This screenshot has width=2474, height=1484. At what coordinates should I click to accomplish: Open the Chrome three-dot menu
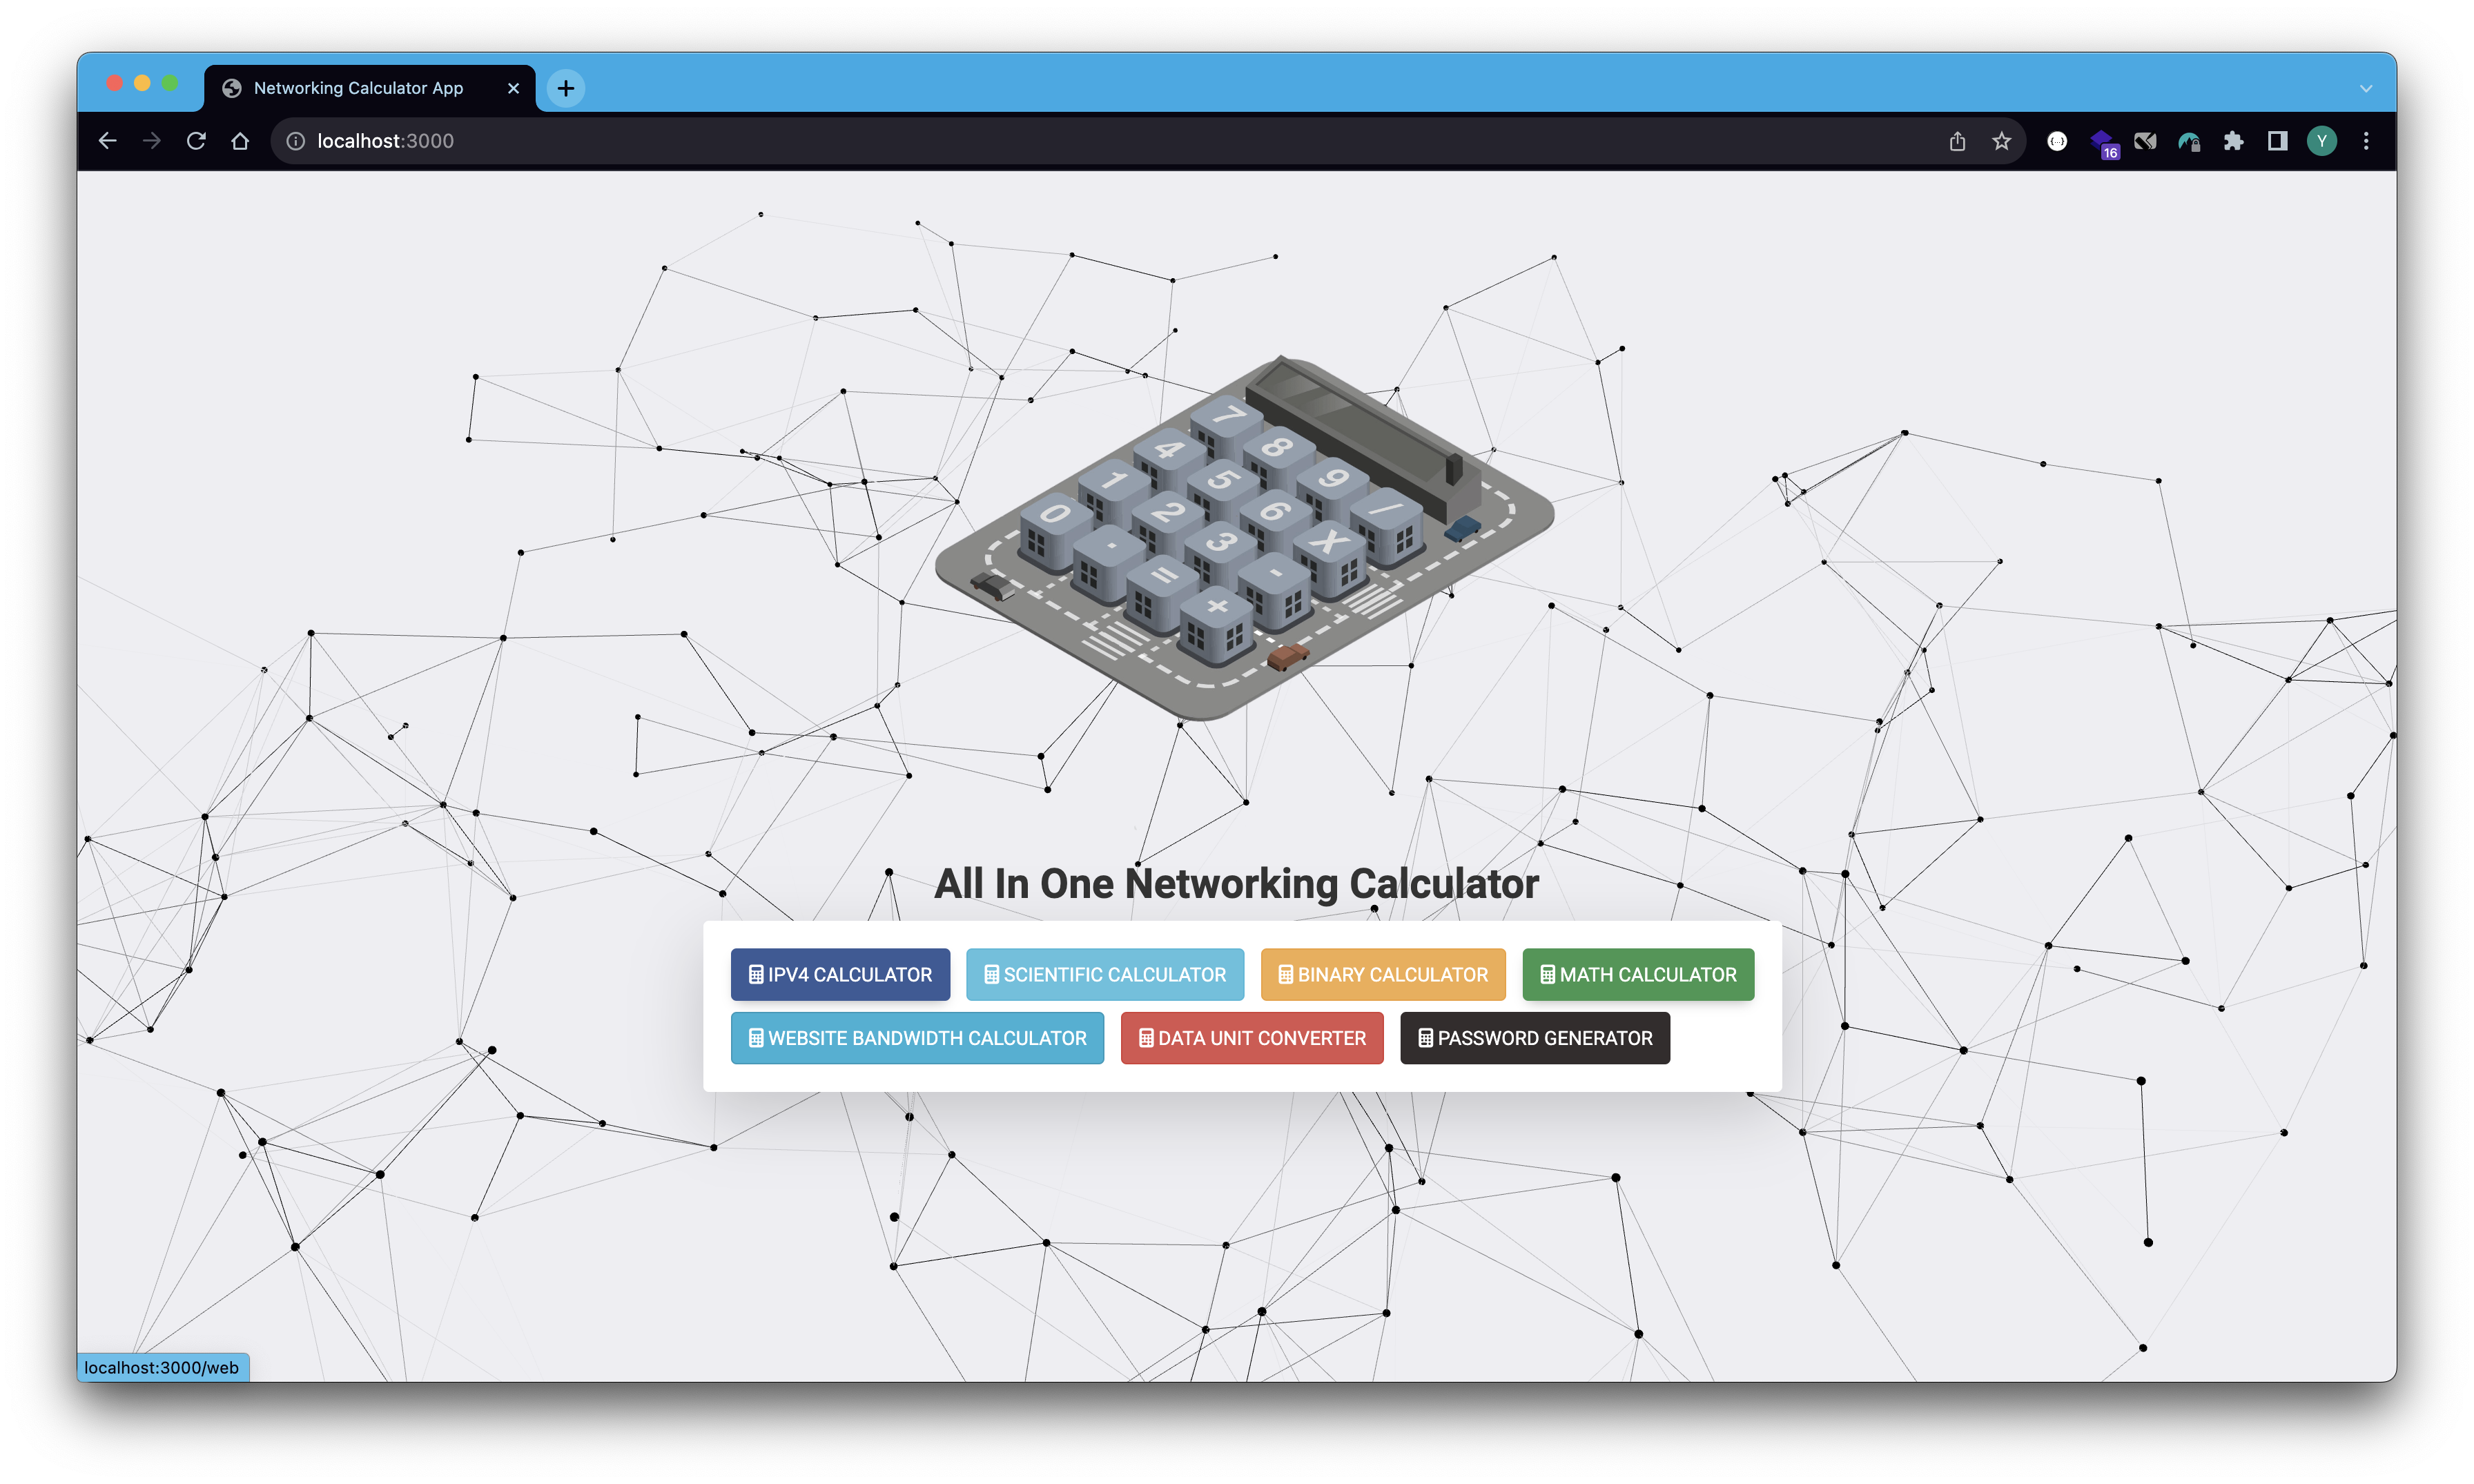point(2366,141)
